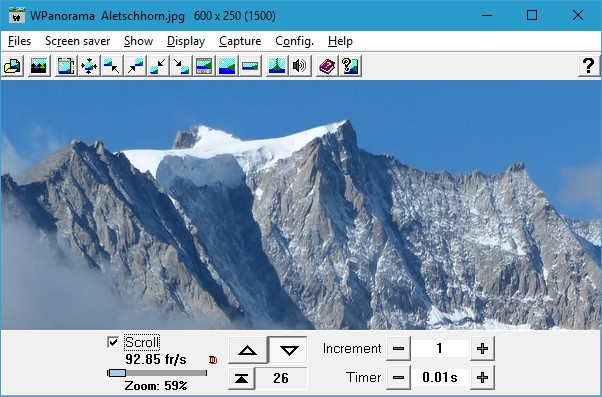Click the Increment value field showing 1

point(440,349)
